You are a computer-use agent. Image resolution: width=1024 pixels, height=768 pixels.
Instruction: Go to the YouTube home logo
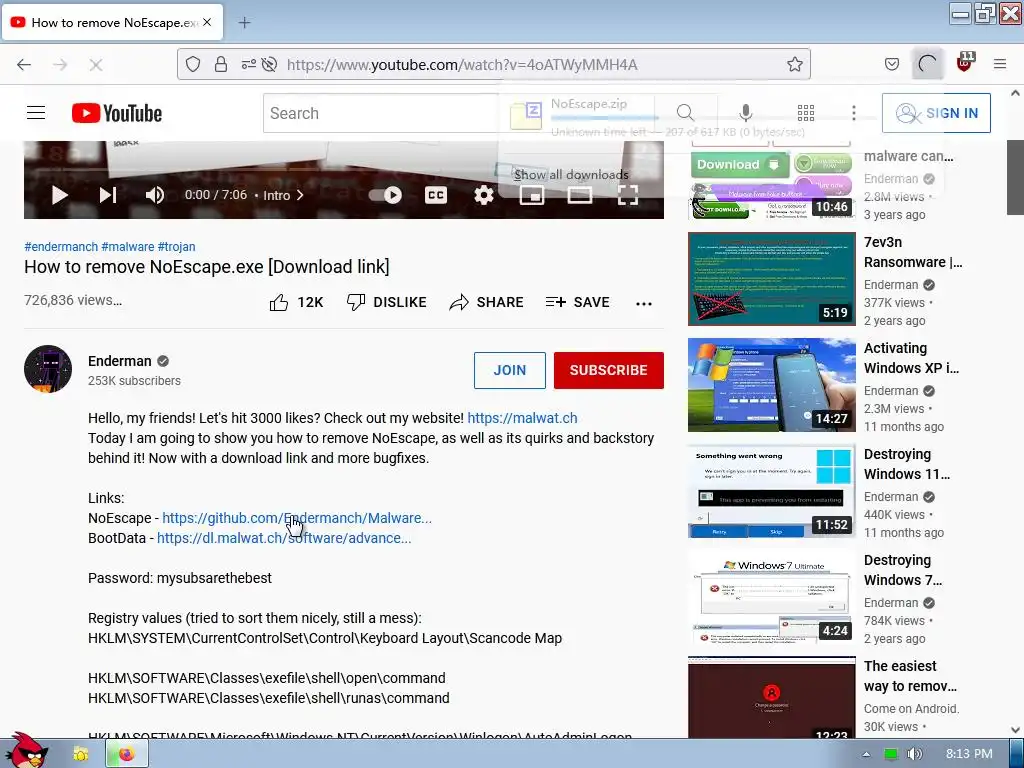click(x=117, y=113)
